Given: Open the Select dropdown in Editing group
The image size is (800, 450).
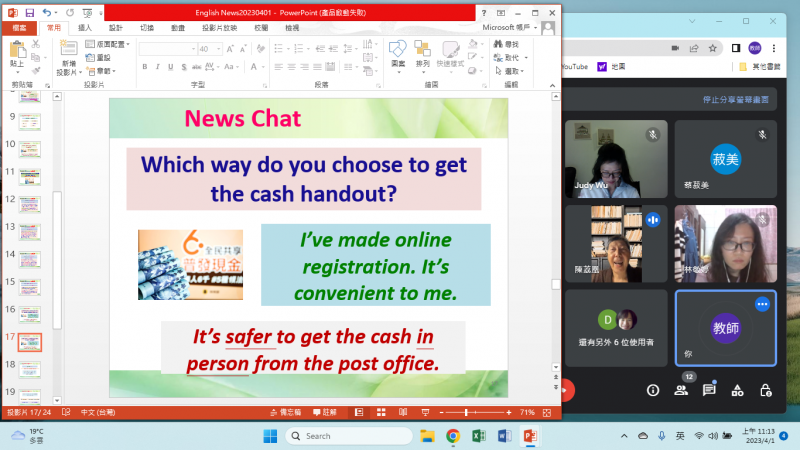Looking at the screenshot, I should (x=509, y=71).
